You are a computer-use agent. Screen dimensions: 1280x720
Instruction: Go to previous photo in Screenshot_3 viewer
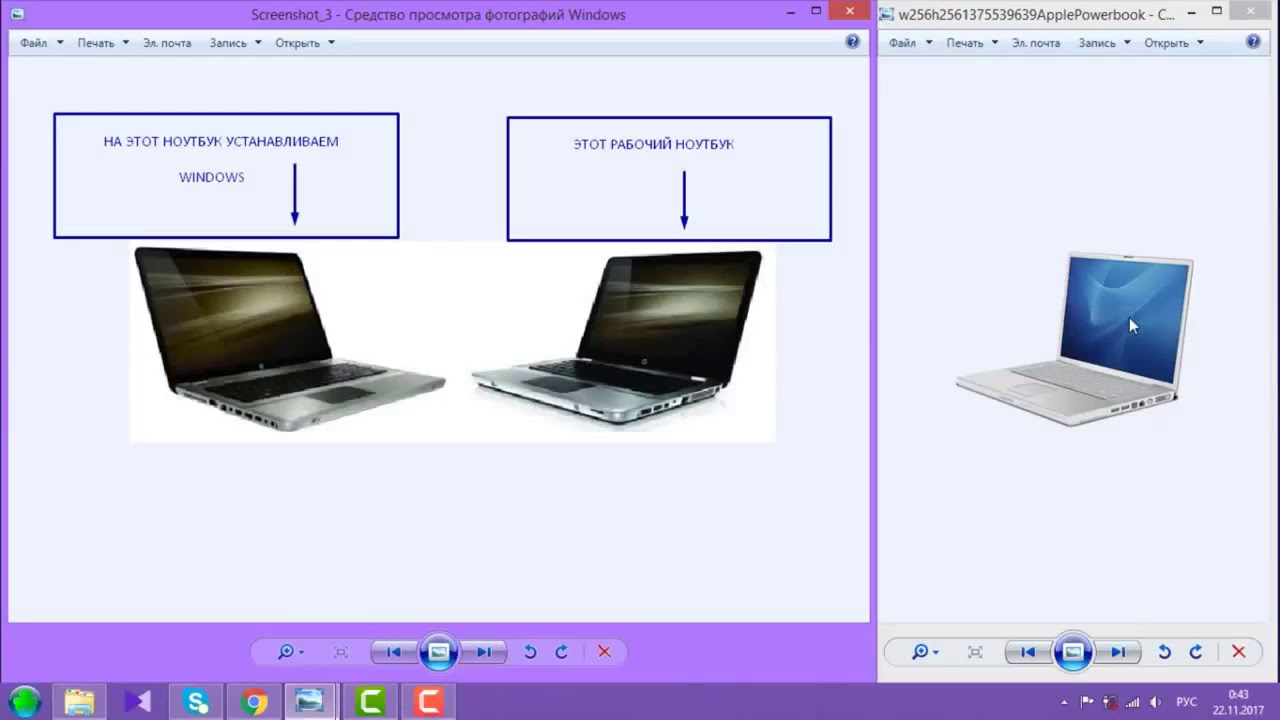[393, 652]
